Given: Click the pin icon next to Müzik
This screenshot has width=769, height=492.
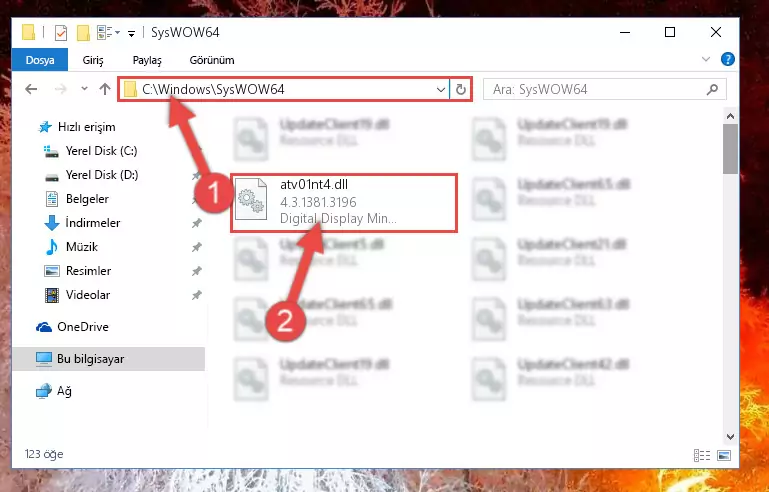Looking at the screenshot, I should pos(197,247).
